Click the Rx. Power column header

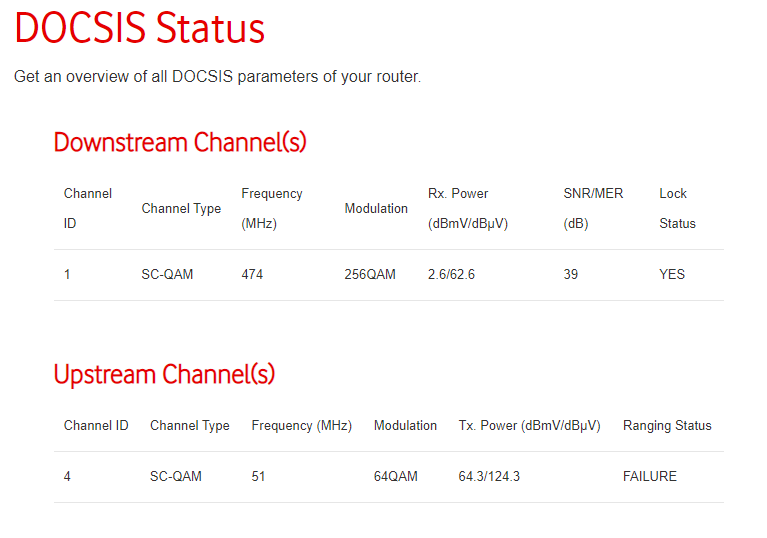(468, 208)
